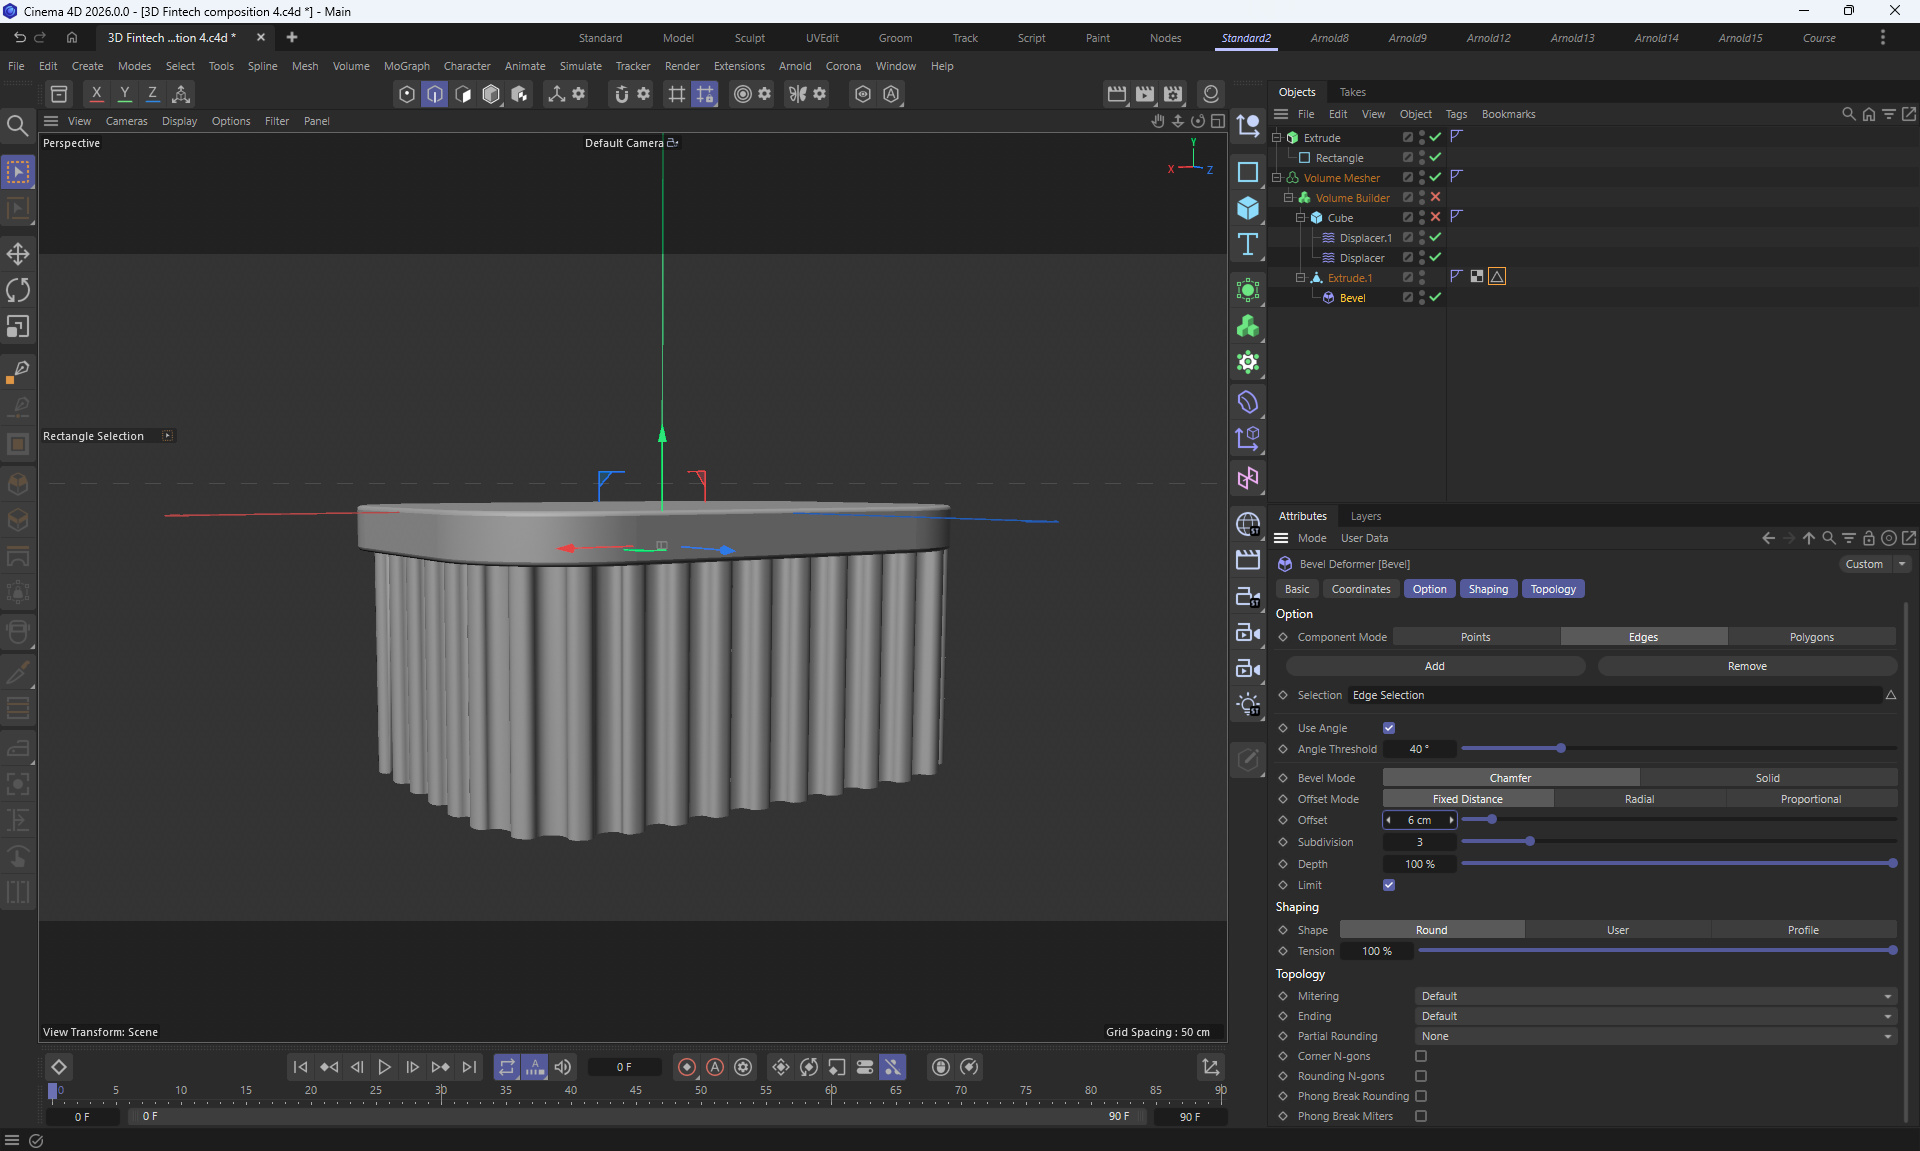Adjust the Angle Threshold slider

(x=1560, y=749)
